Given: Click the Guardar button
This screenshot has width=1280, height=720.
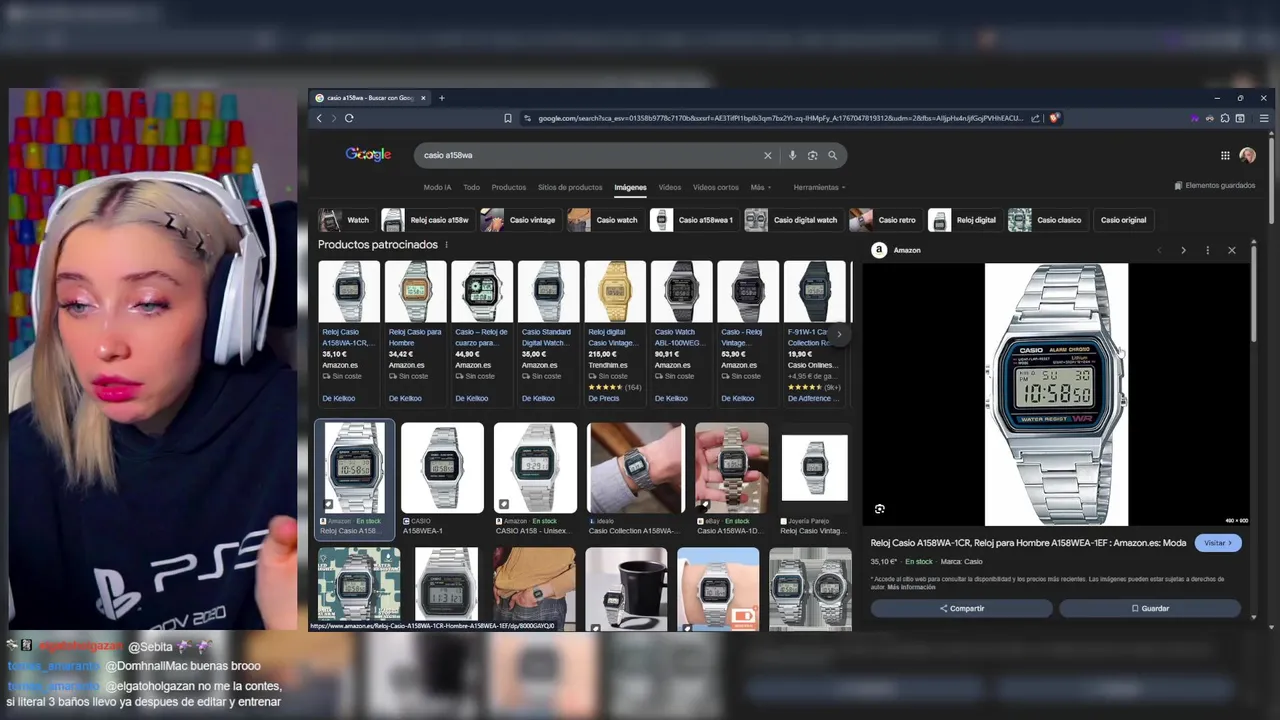Looking at the screenshot, I should point(1150,608).
